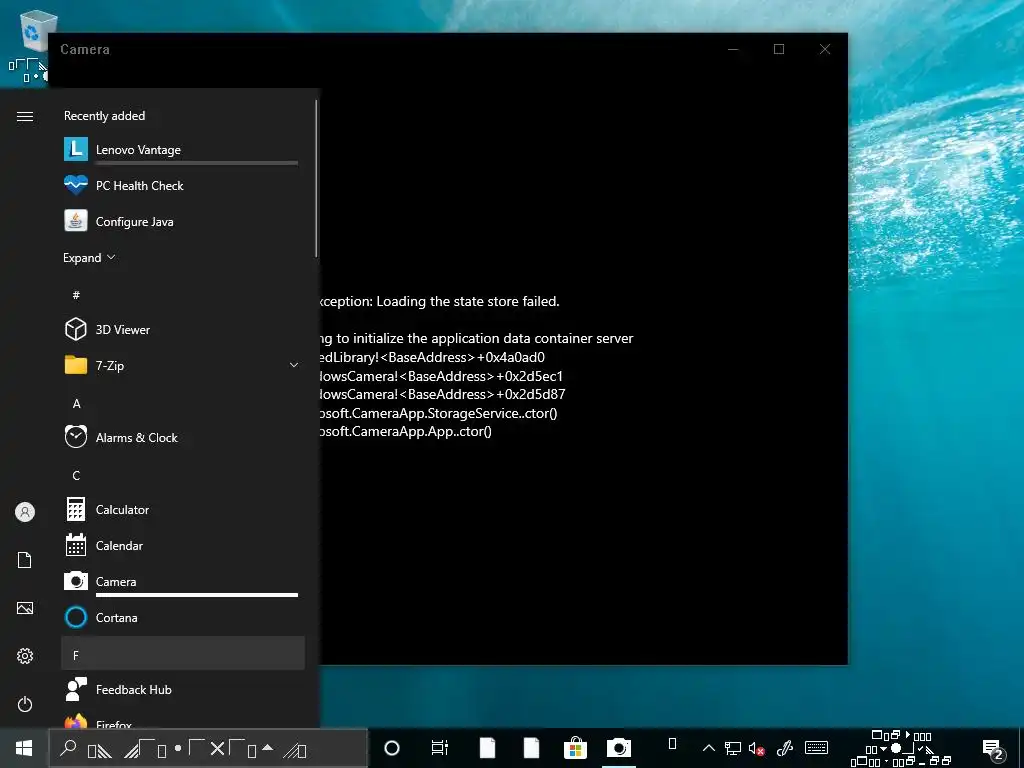Click the "CameraApp.App..ctor()" line
The width and height of the screenshot is (1024, 768).
pyautogui.click(x=421, y=431)
